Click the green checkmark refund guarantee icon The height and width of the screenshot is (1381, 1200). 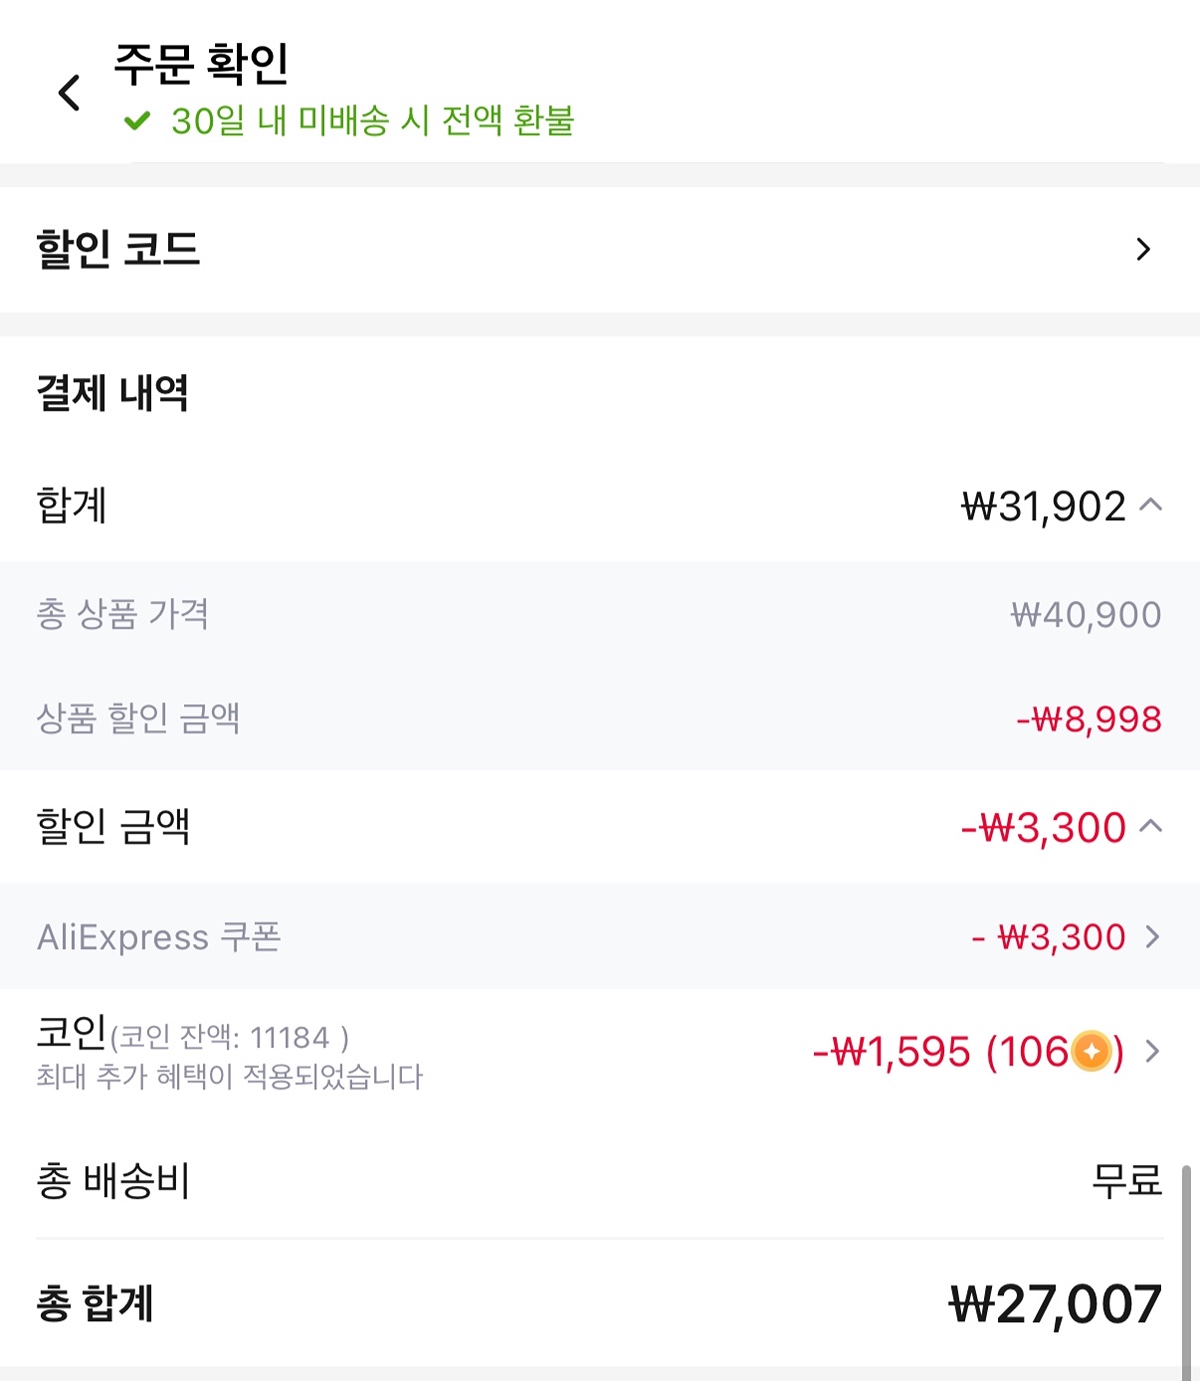[137, 121]
